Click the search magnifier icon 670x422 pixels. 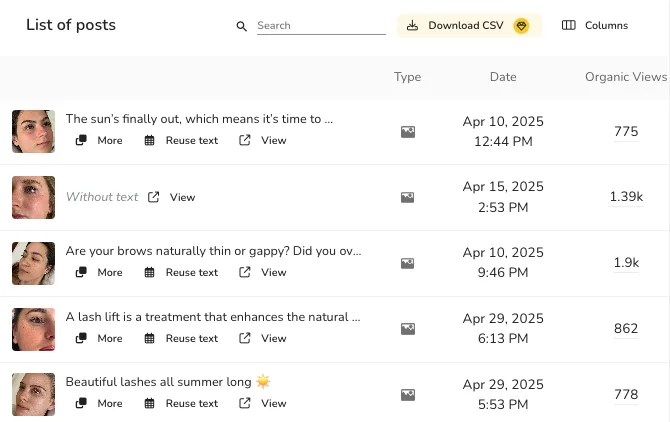pyautogui.click(x=241, y=26)
